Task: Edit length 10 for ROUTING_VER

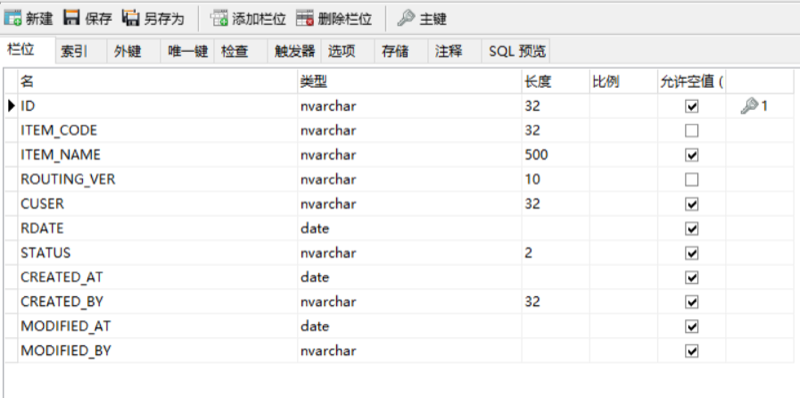Action: 555,180
